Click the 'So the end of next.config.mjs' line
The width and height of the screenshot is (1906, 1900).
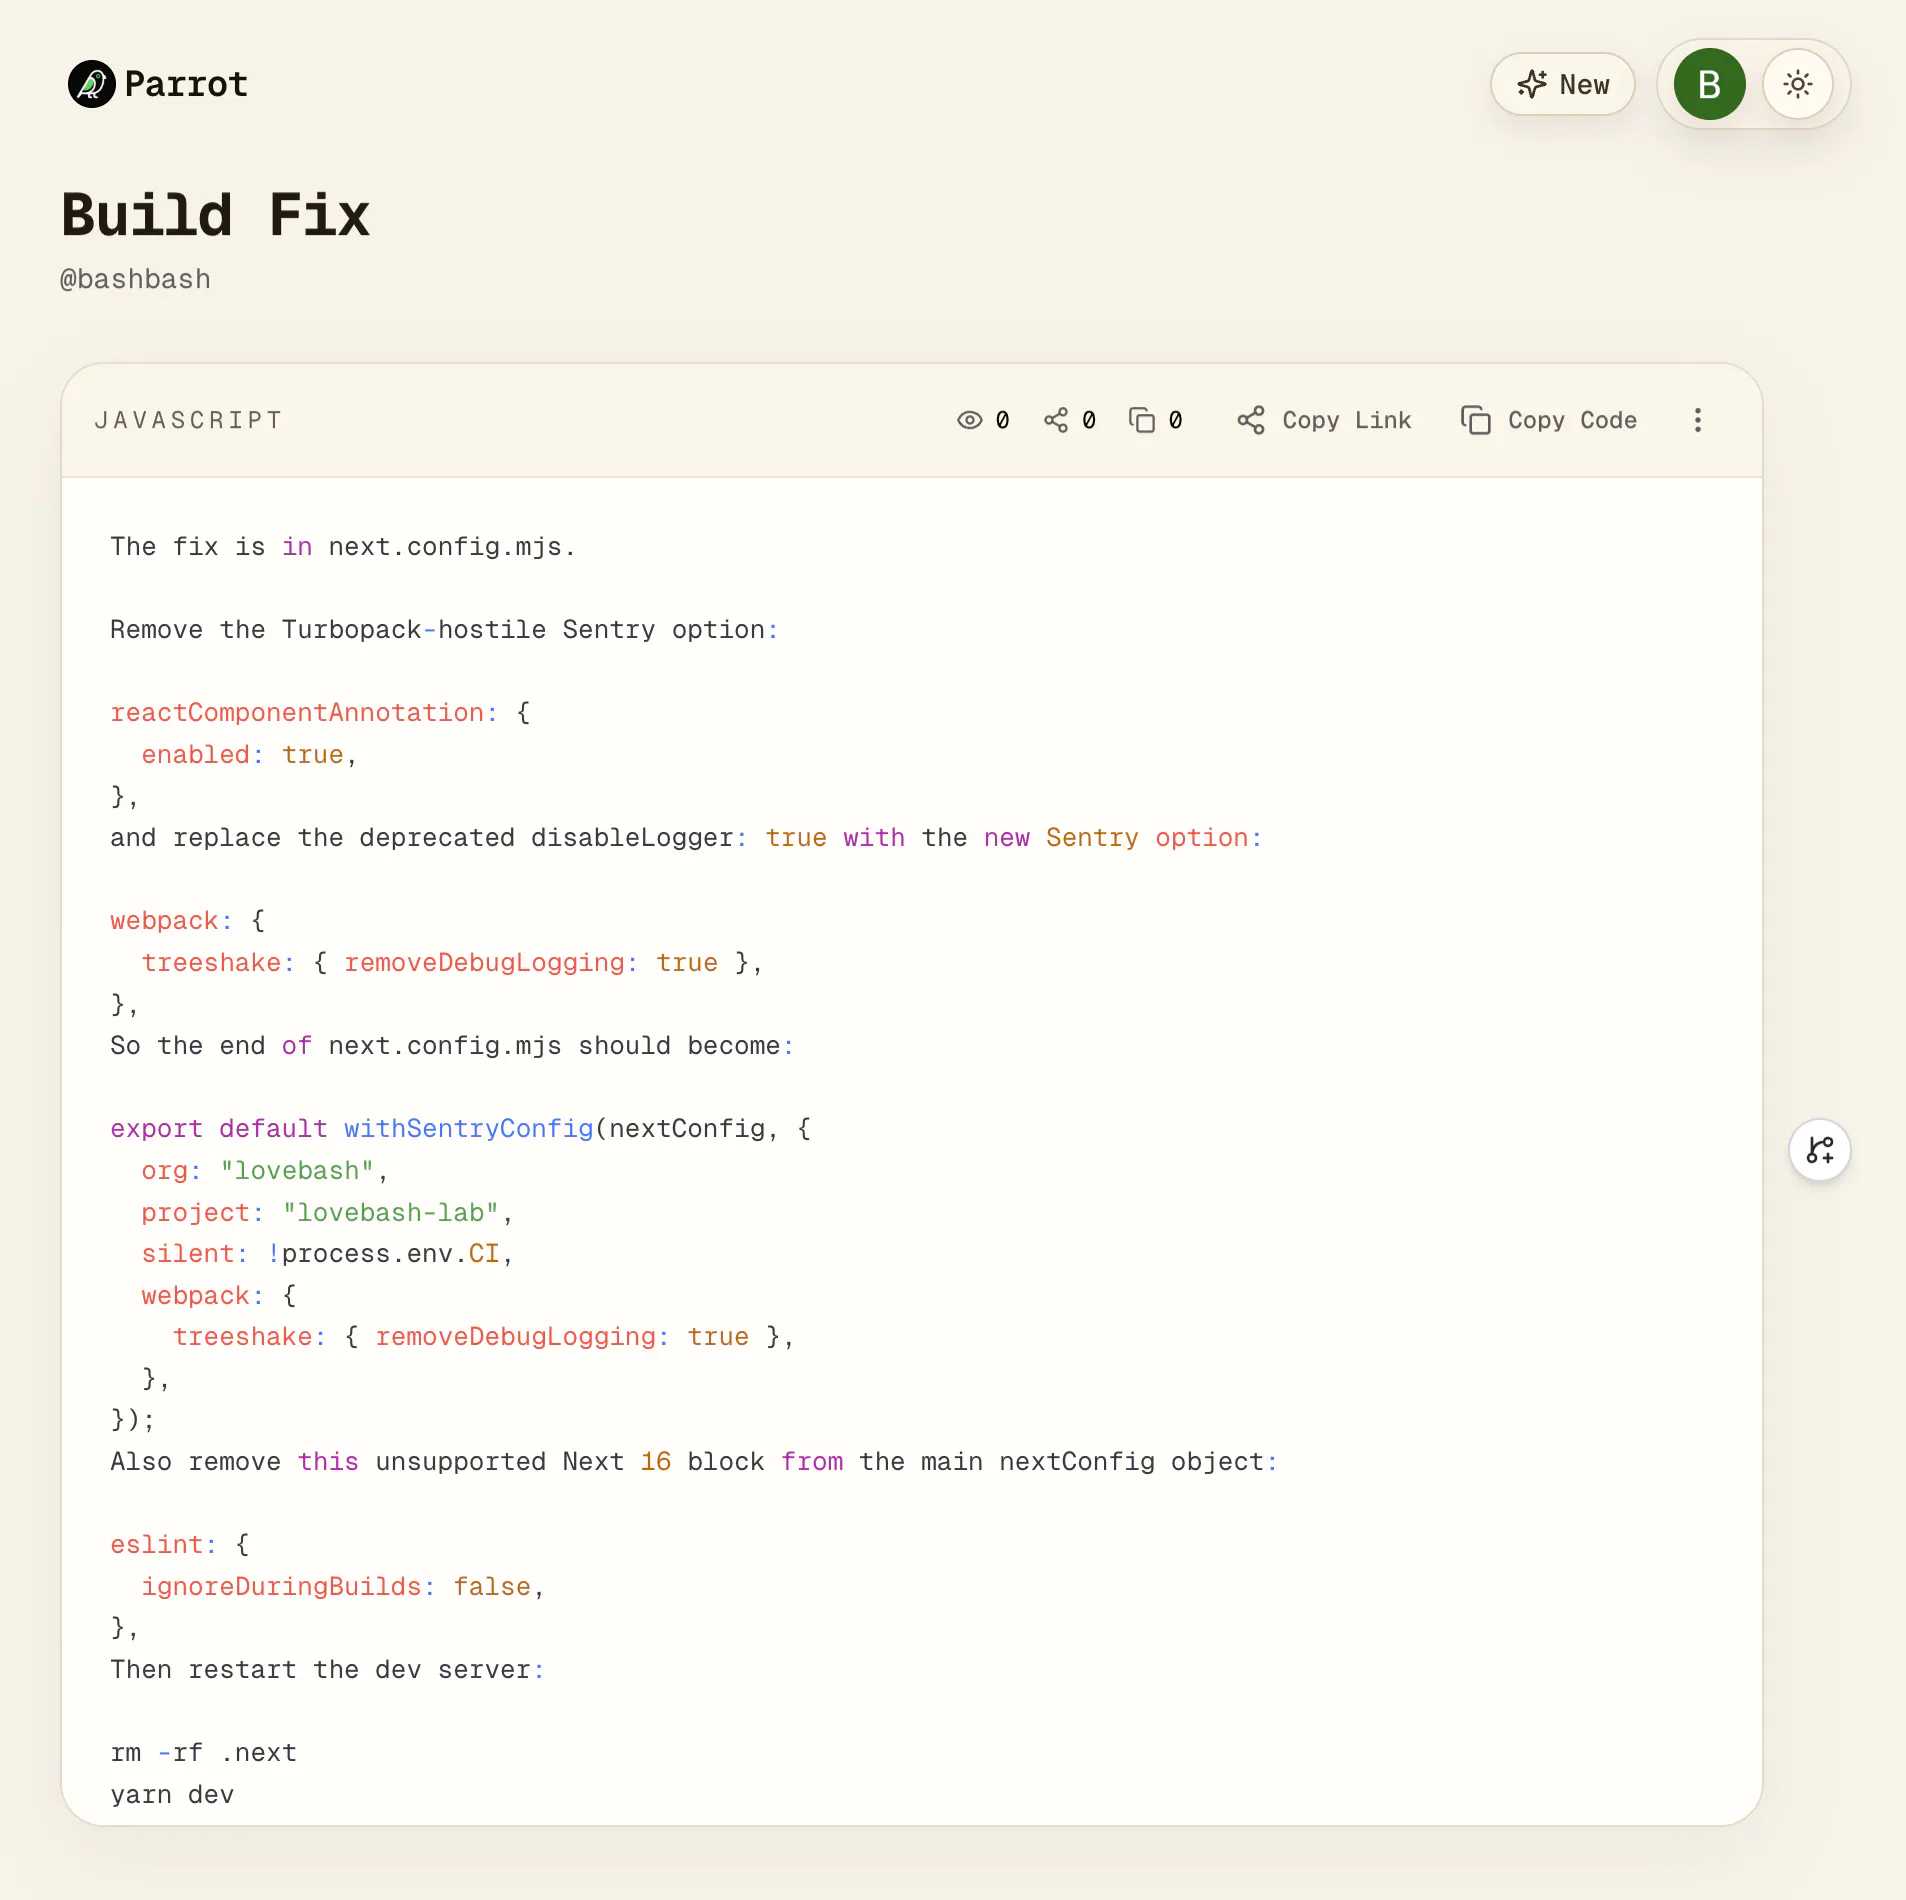(x=452, y=1046)
